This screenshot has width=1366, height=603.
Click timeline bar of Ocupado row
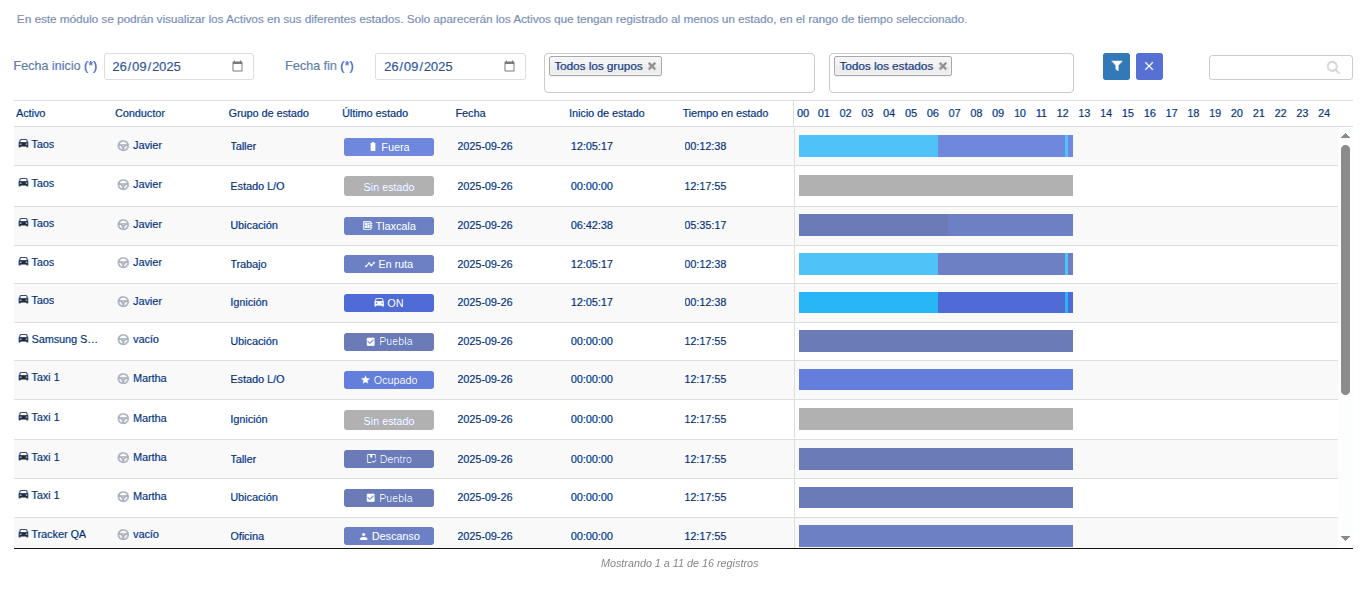[x=936, y=379]
